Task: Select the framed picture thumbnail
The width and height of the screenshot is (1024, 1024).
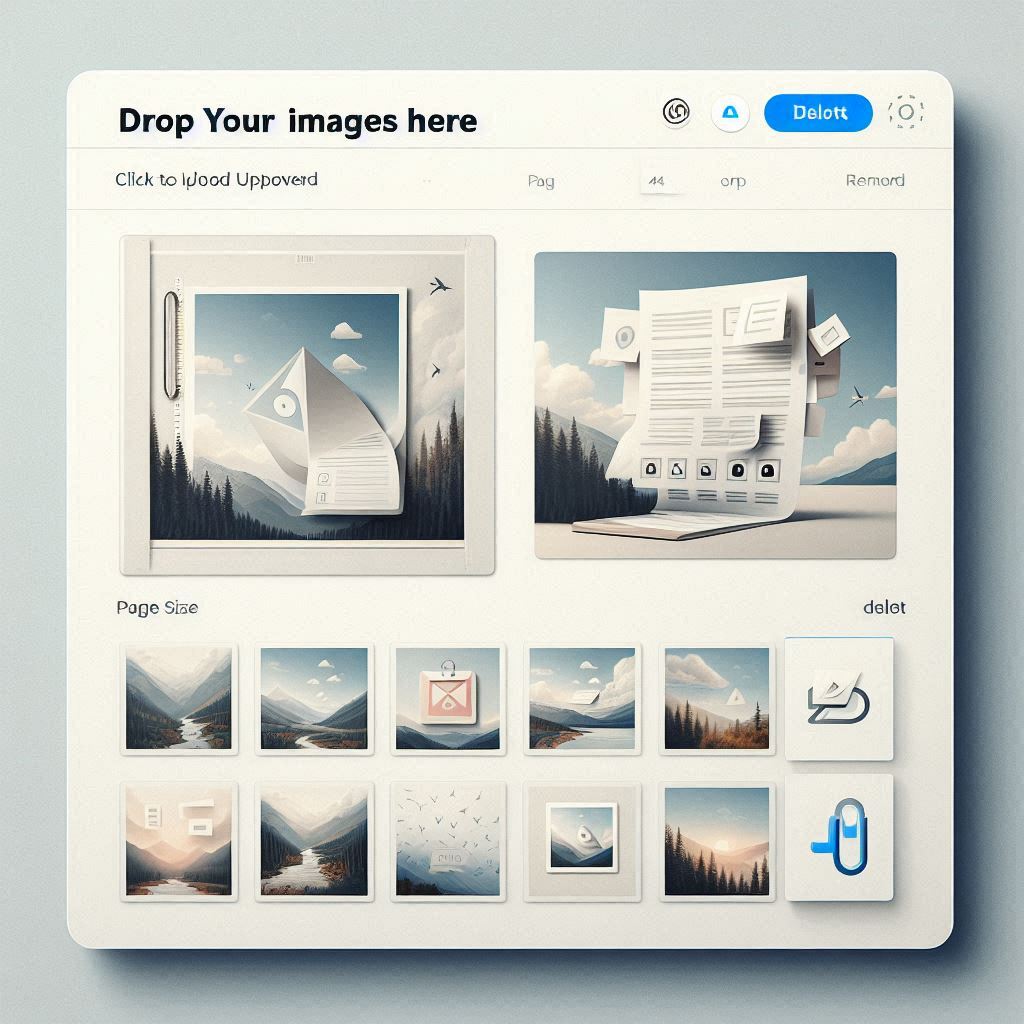Action: 581,840
